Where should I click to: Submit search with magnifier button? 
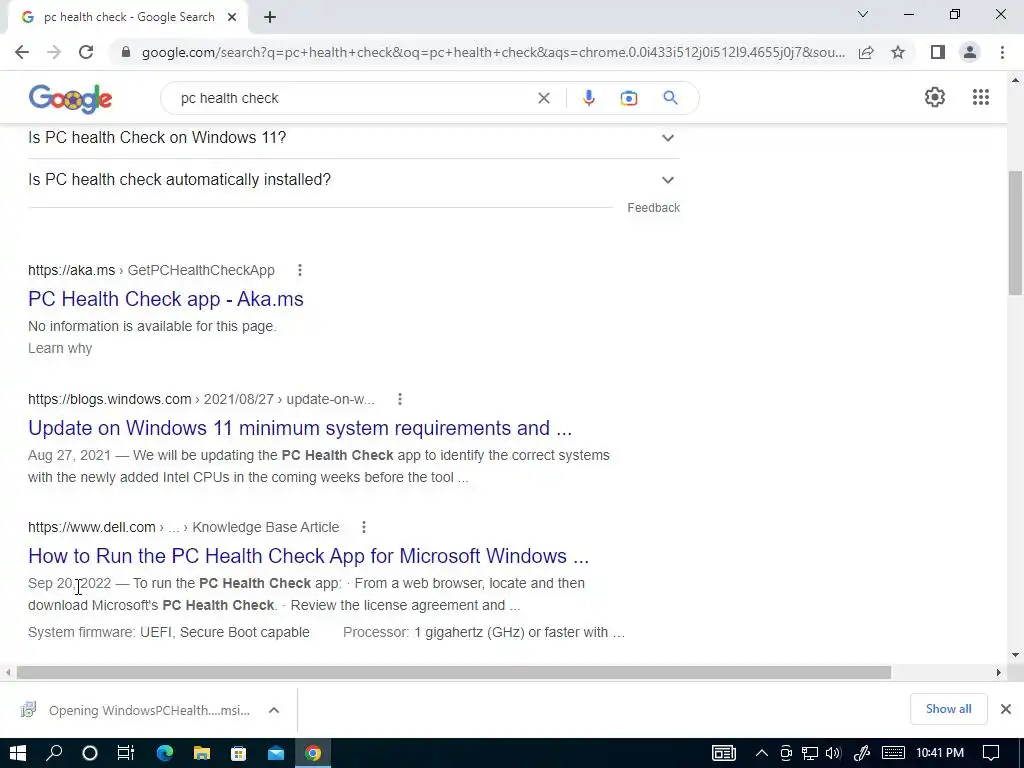[670, 98]
